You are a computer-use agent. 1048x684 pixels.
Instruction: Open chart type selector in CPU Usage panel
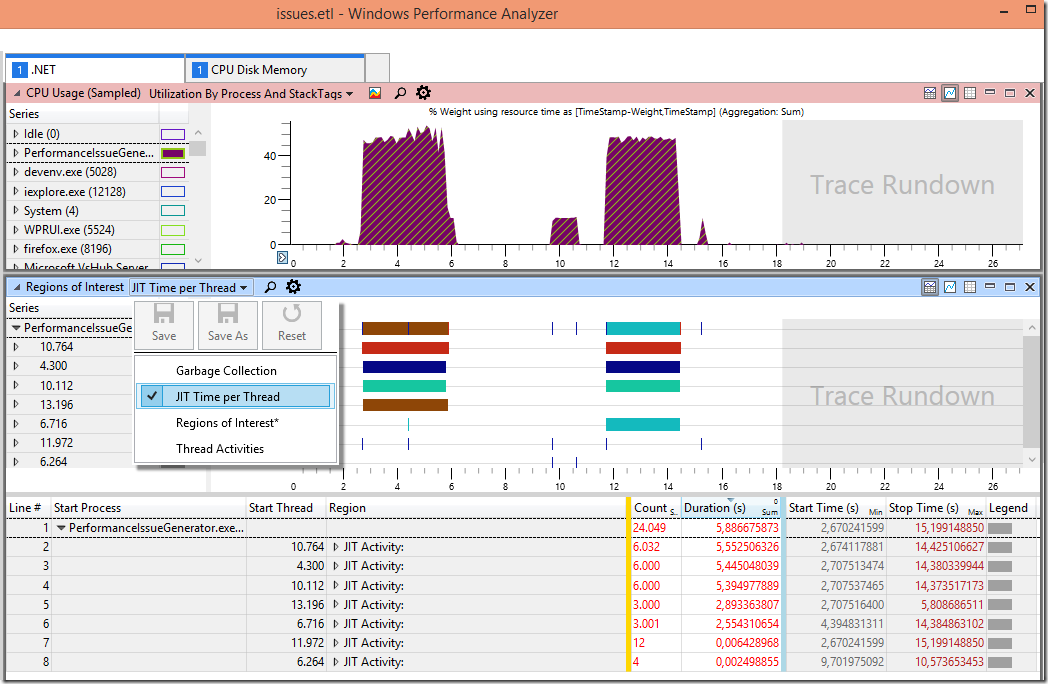pyautogui.click(x=375, y=93)
